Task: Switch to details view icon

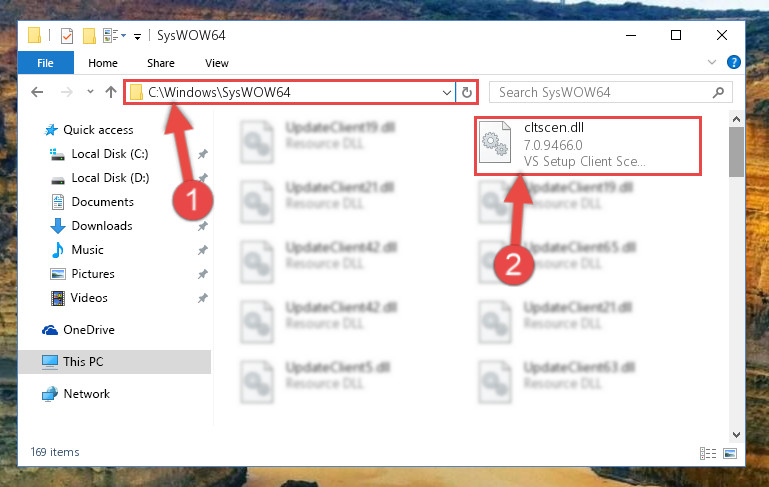Action: [708, 453]
